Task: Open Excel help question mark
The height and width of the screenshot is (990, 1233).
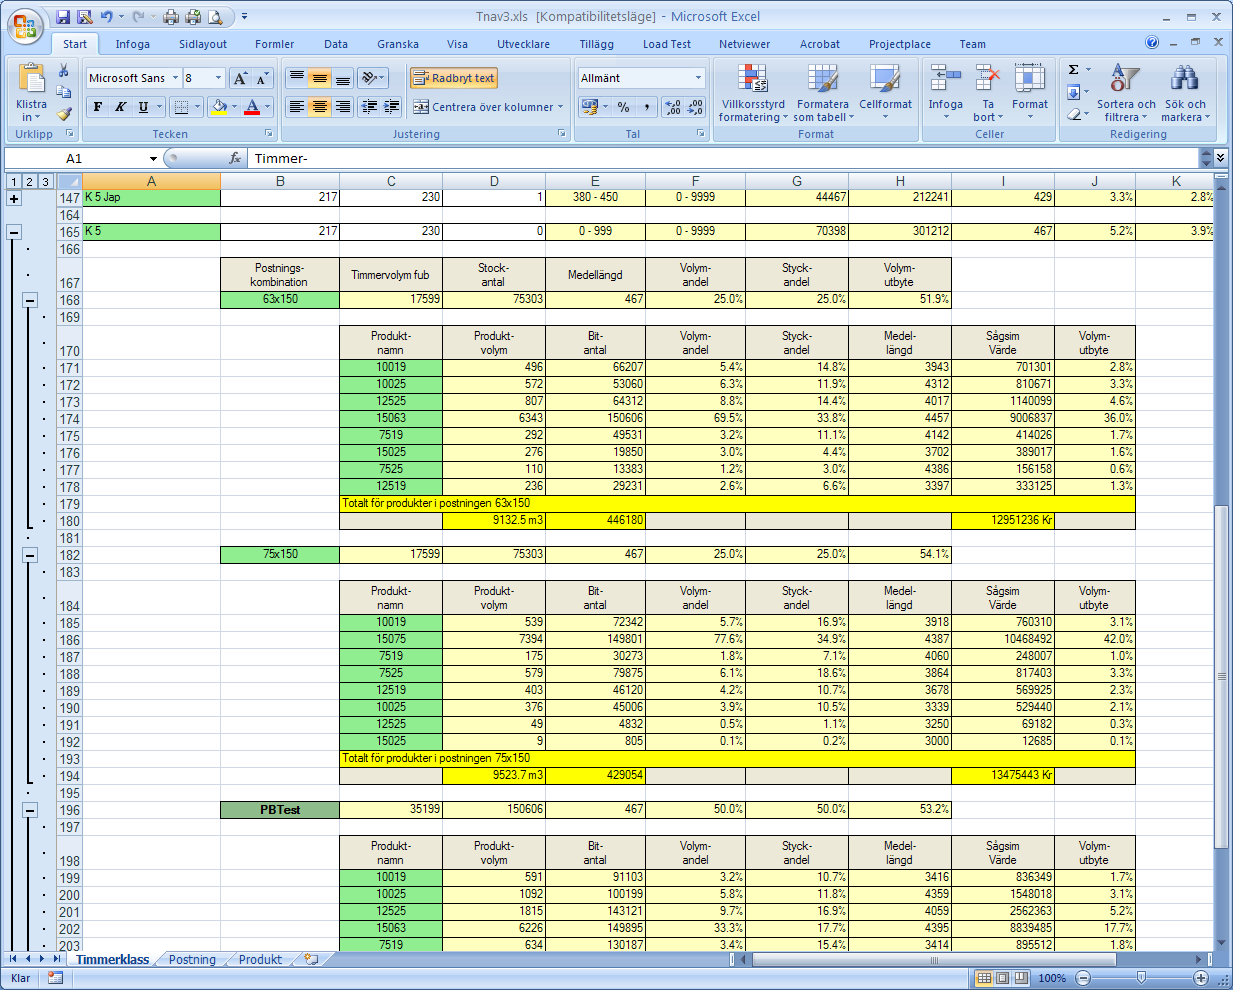Action: 1152,43
